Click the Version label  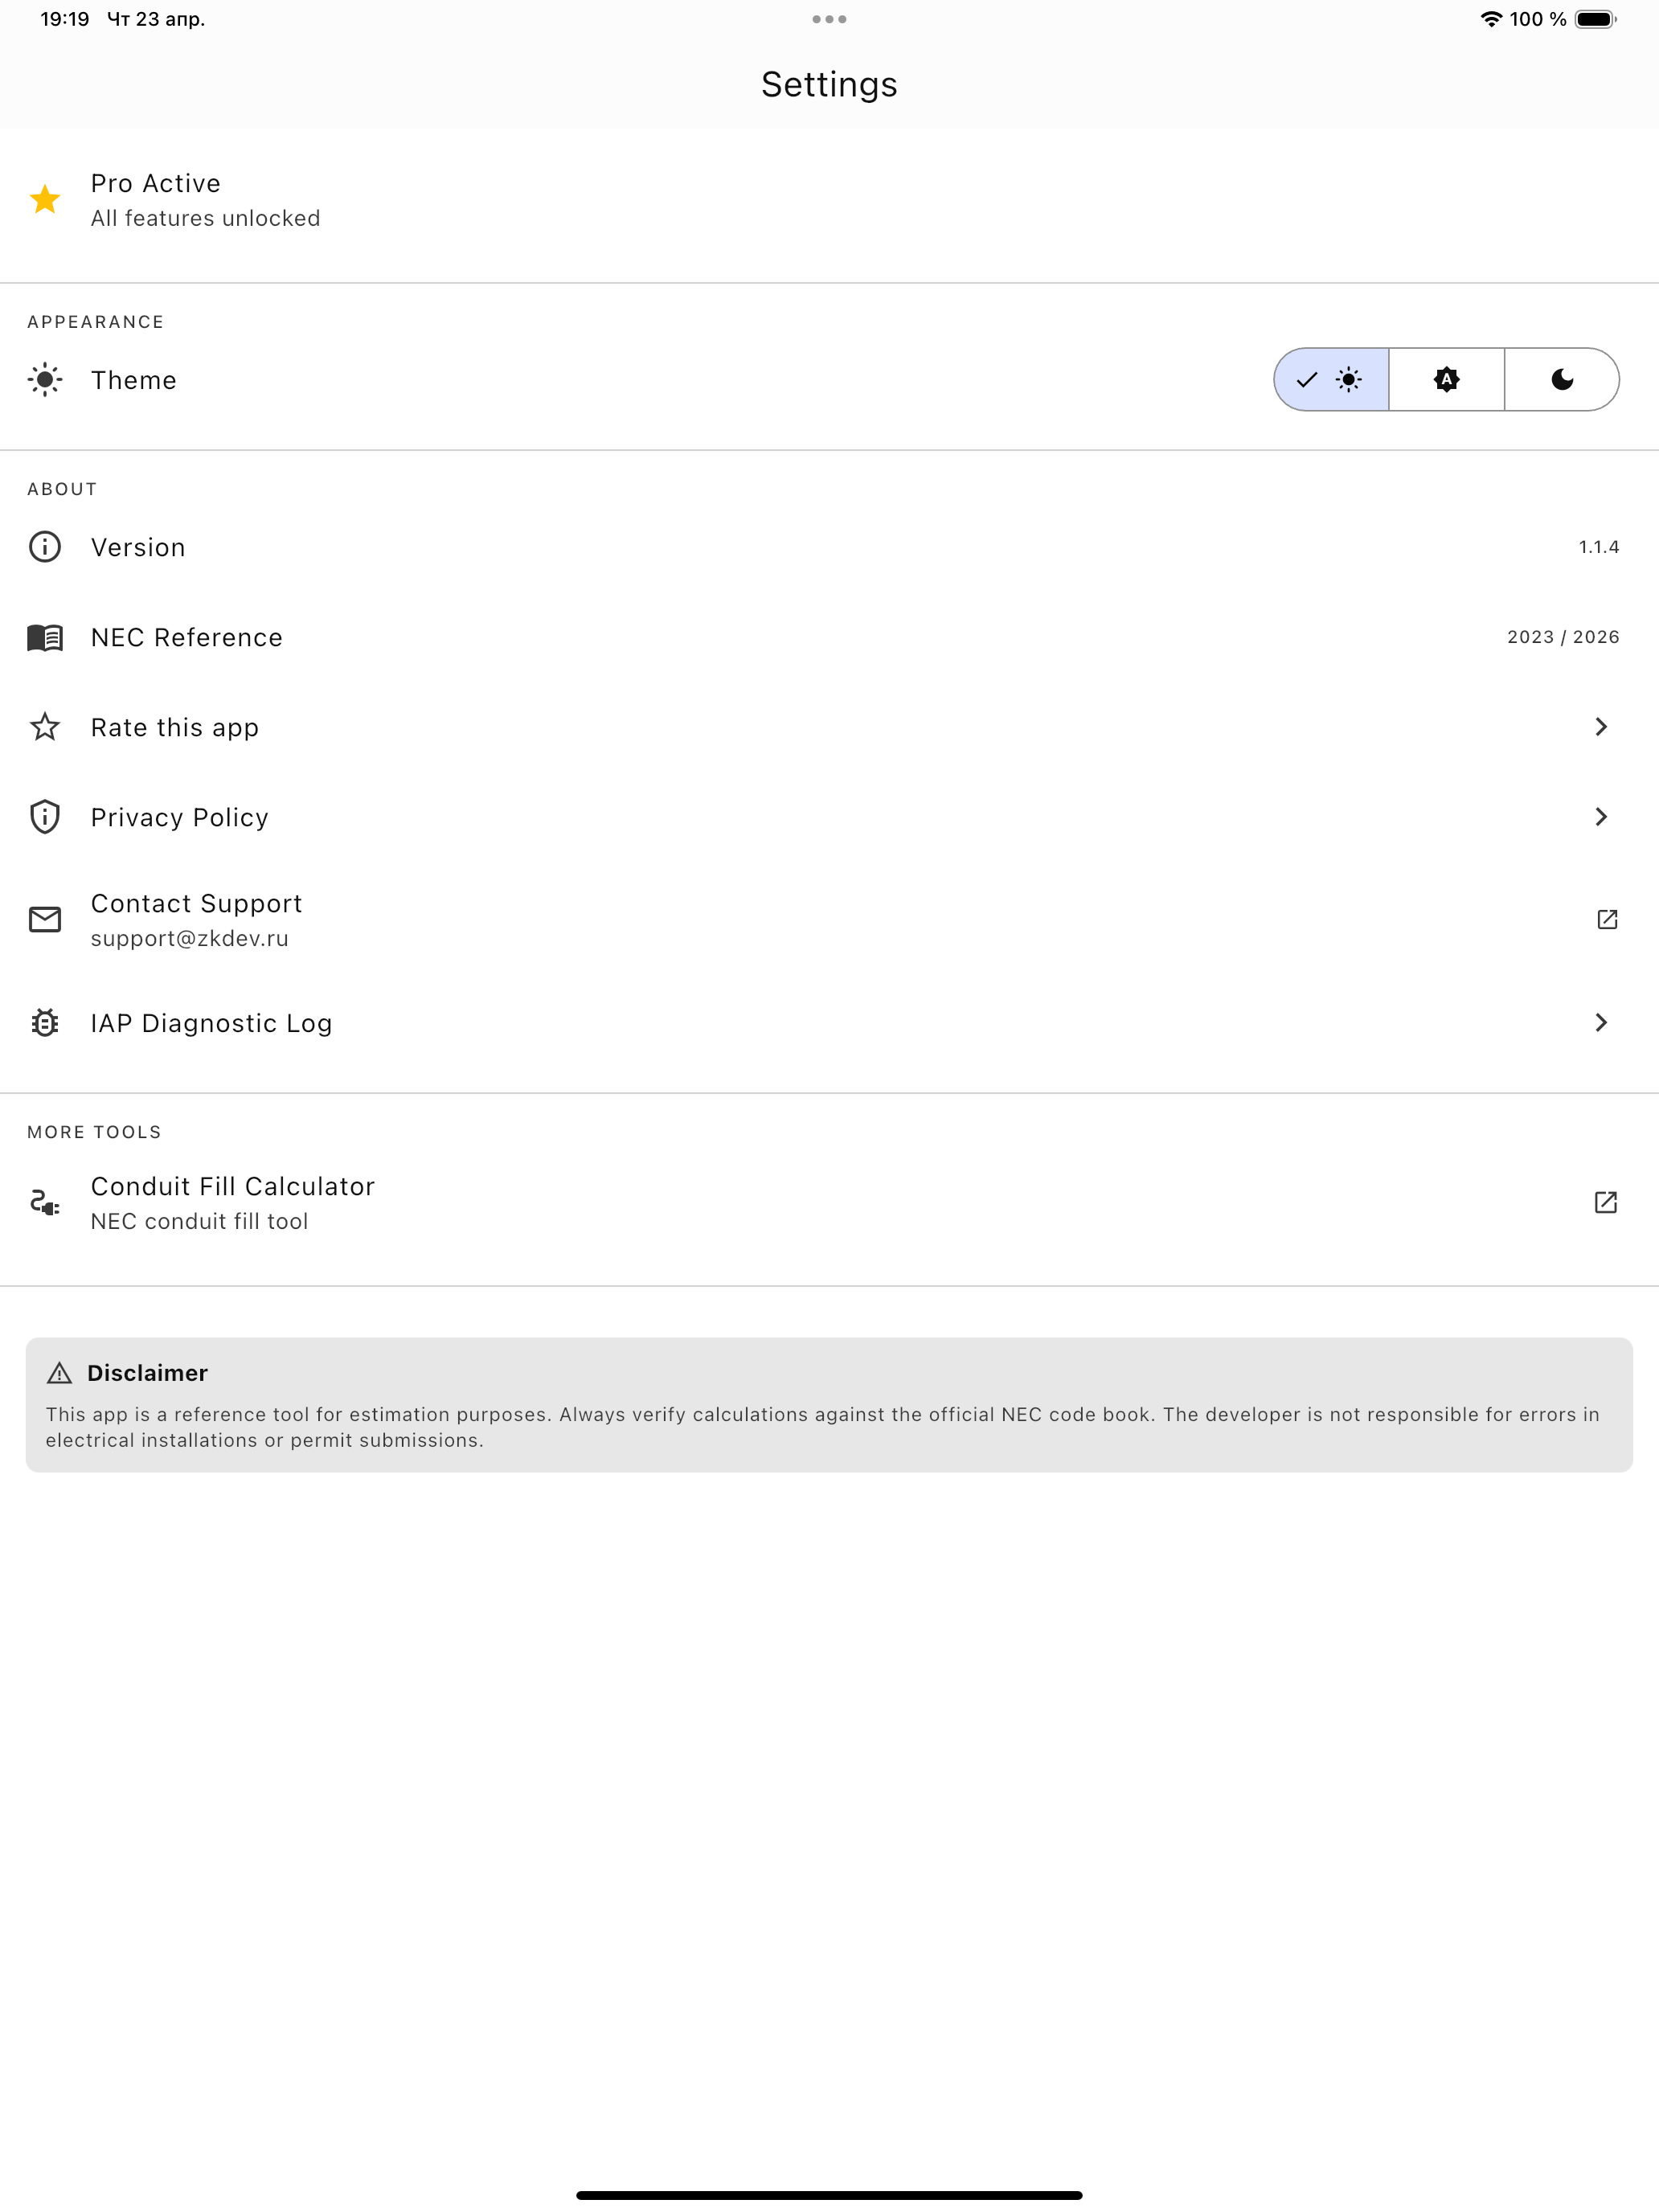click(138, 547)
